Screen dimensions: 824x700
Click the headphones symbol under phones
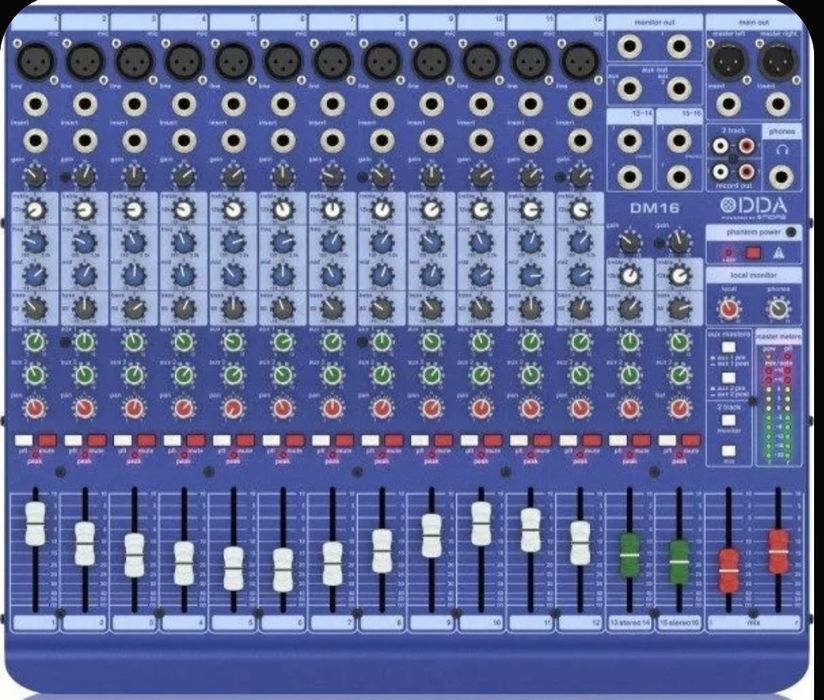click(782, 150)
